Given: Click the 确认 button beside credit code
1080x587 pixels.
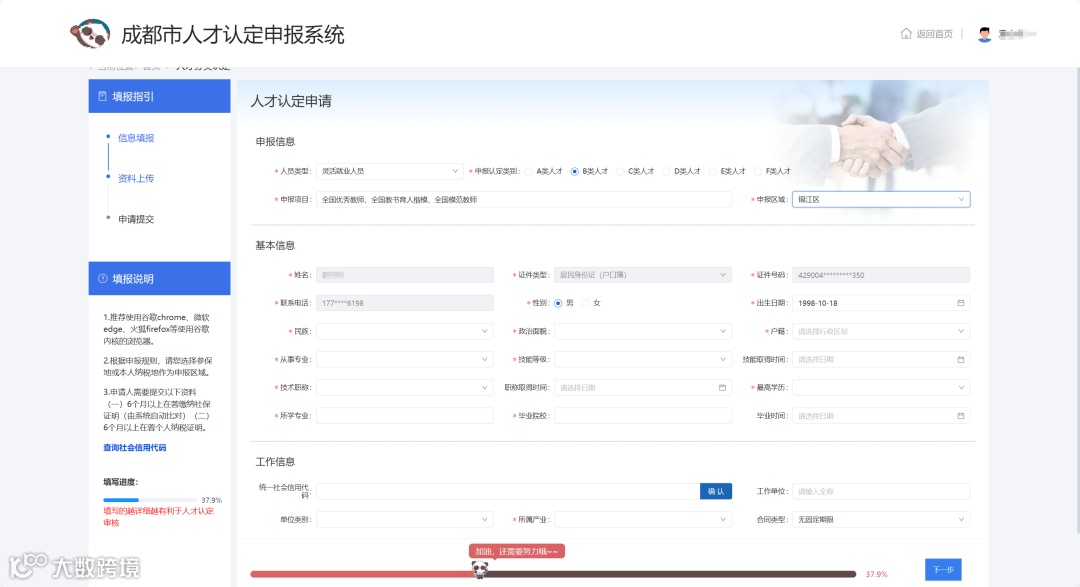Looking at the screenshot, I should [x=716, y=491].
